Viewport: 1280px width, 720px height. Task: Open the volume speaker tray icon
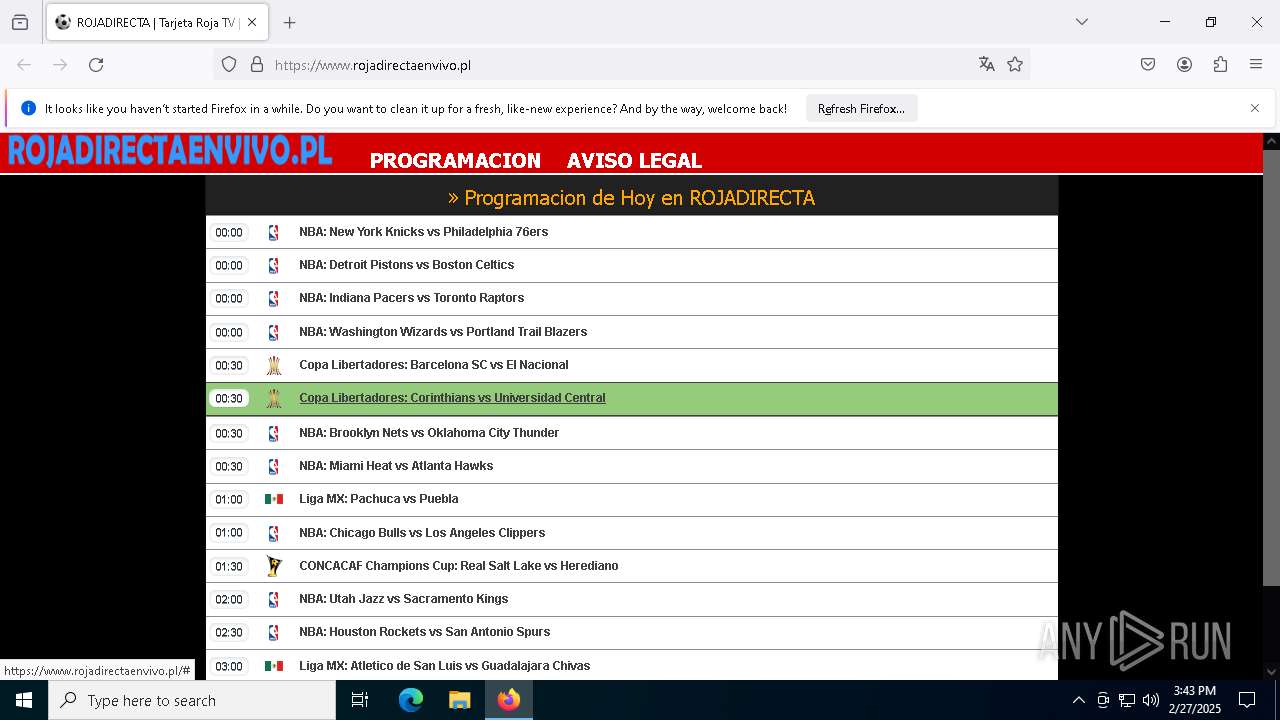coord(1151,700)
